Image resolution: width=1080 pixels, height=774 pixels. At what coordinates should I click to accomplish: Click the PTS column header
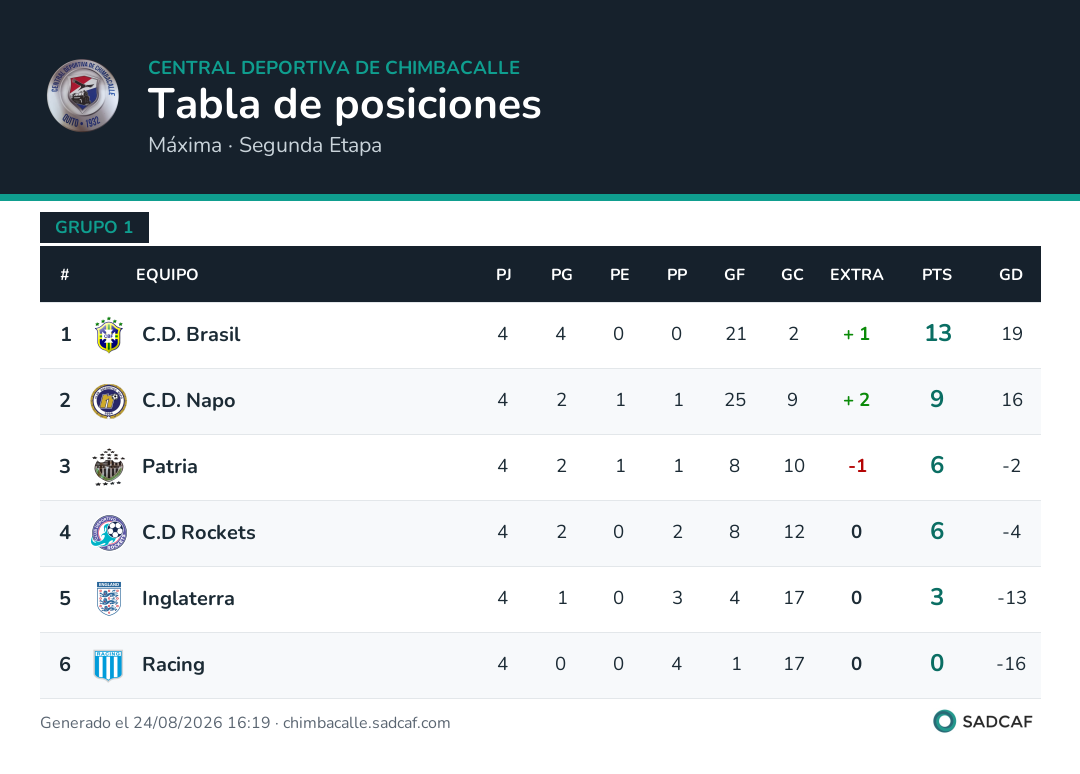(x=937, y=275)
